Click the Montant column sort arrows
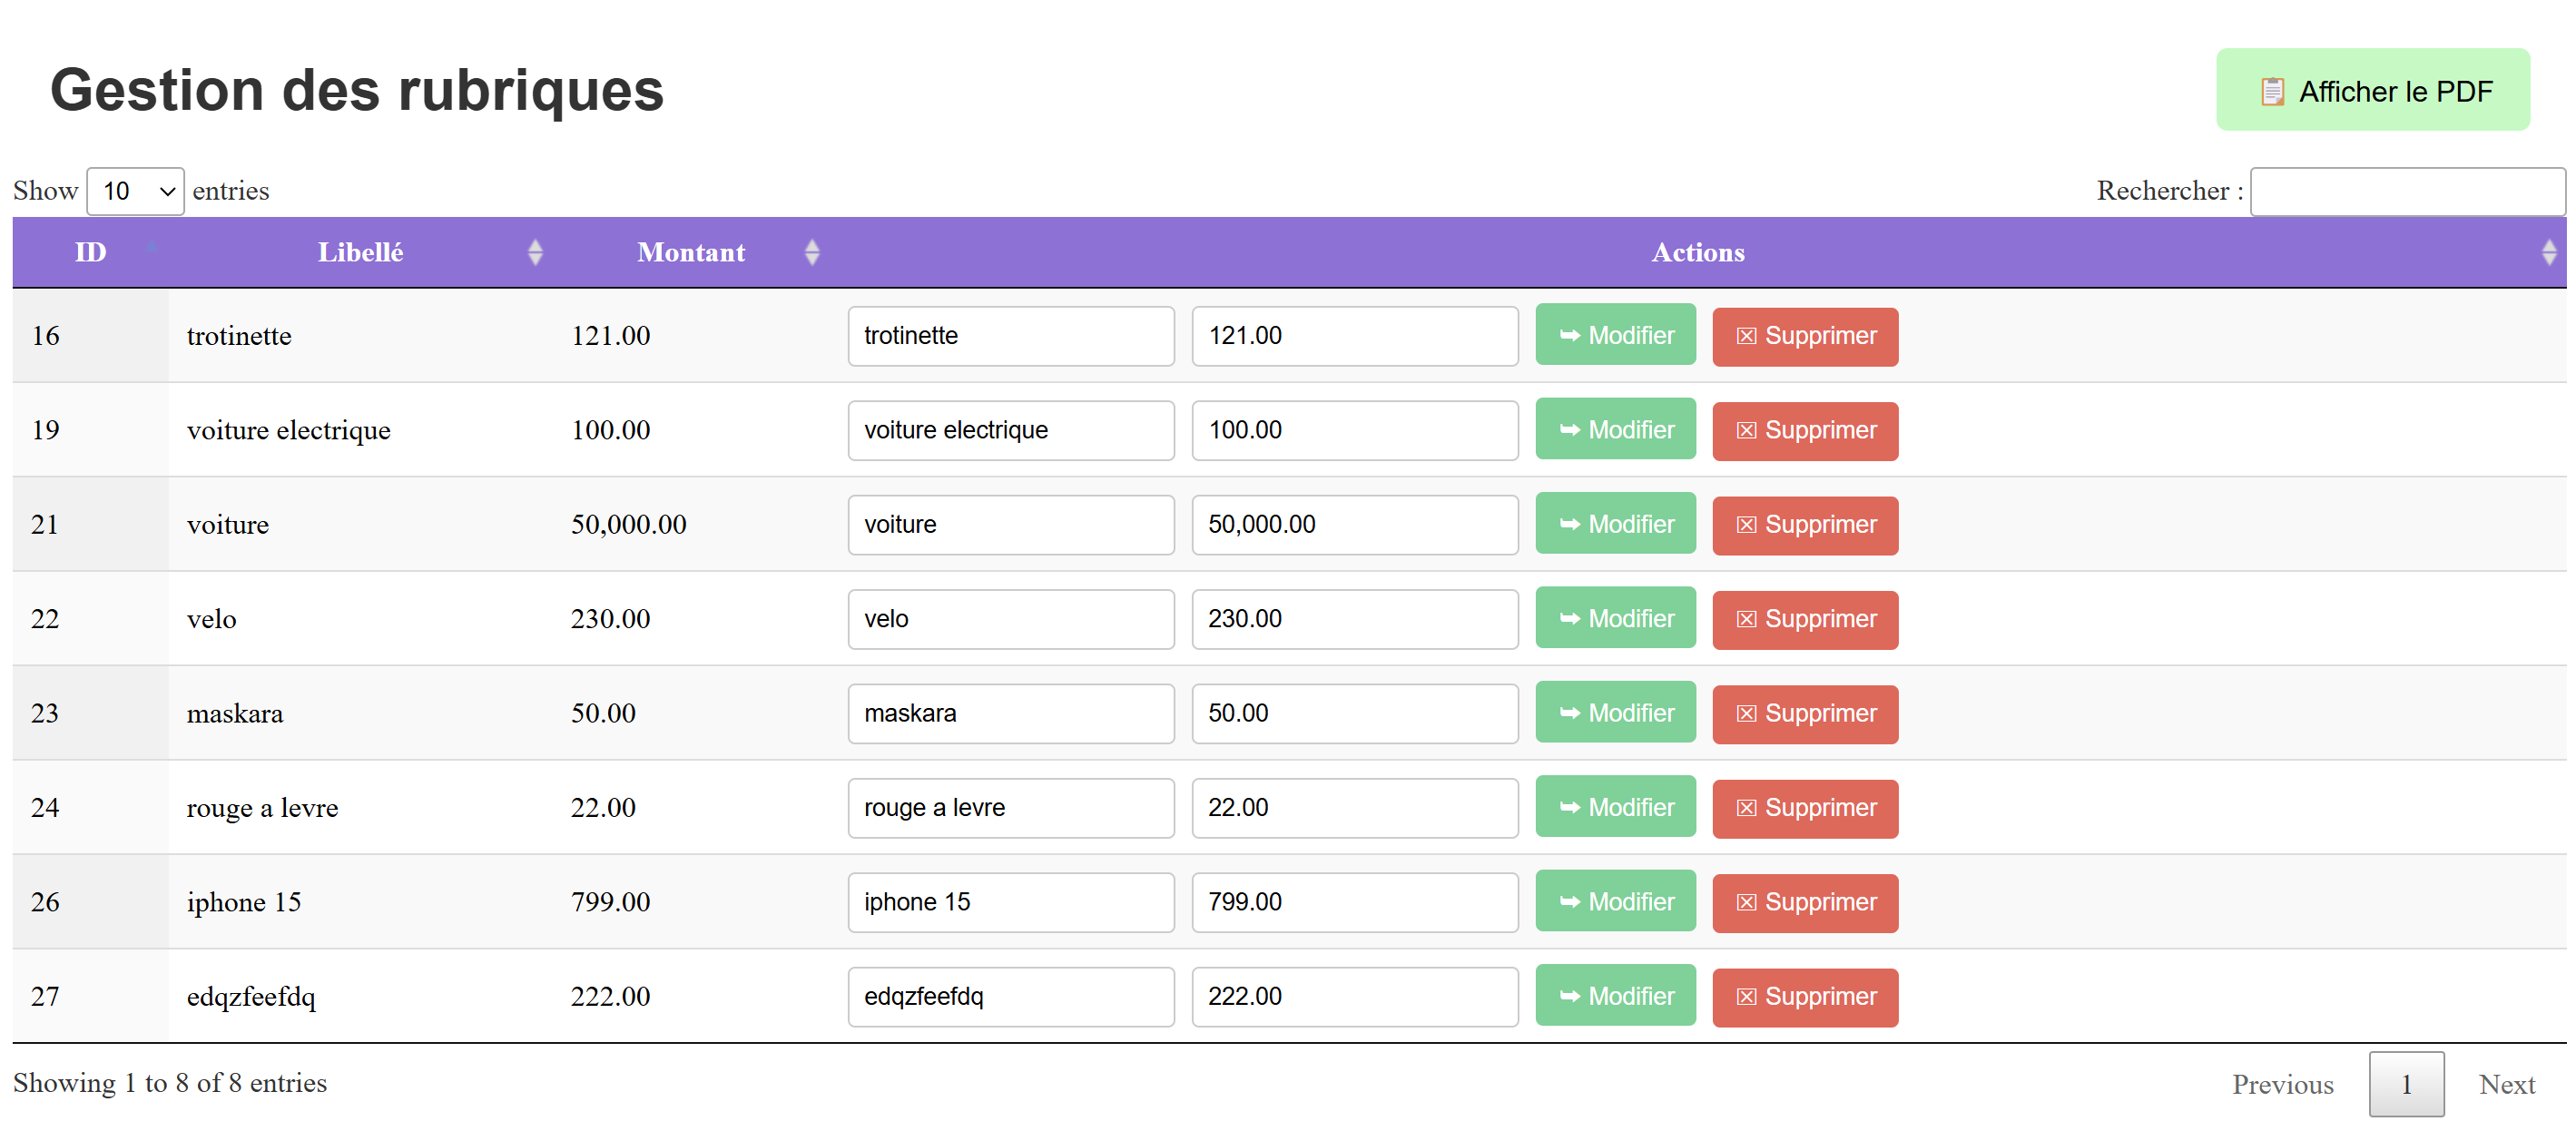This screenshot has width=2576, height=1141. pyautogui.click(x=812, y=252)
